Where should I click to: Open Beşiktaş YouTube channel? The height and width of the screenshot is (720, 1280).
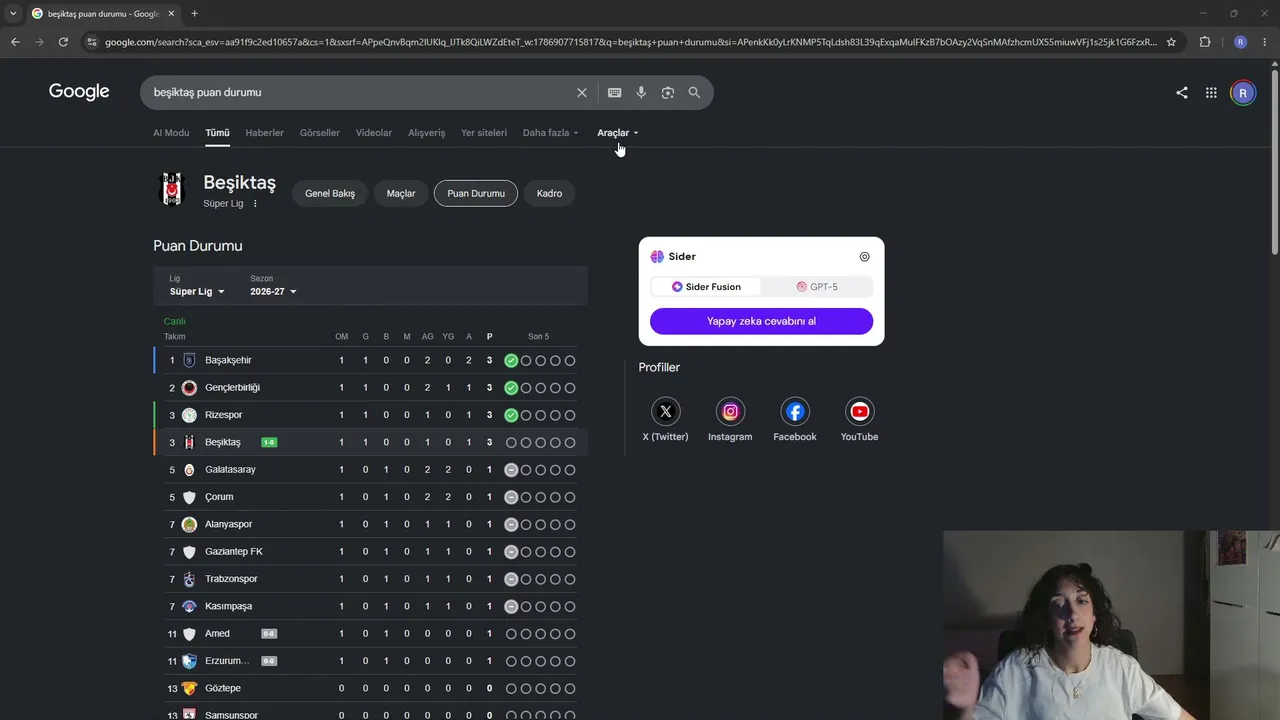click(859, 411)
